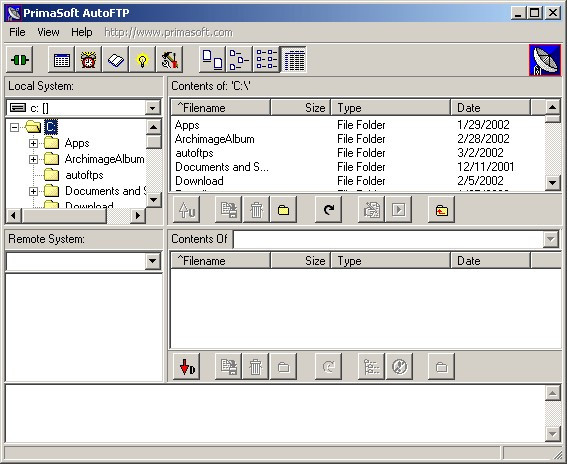Expand the Apps folder node
567x464 pixels.
click(x=33, y=143)
